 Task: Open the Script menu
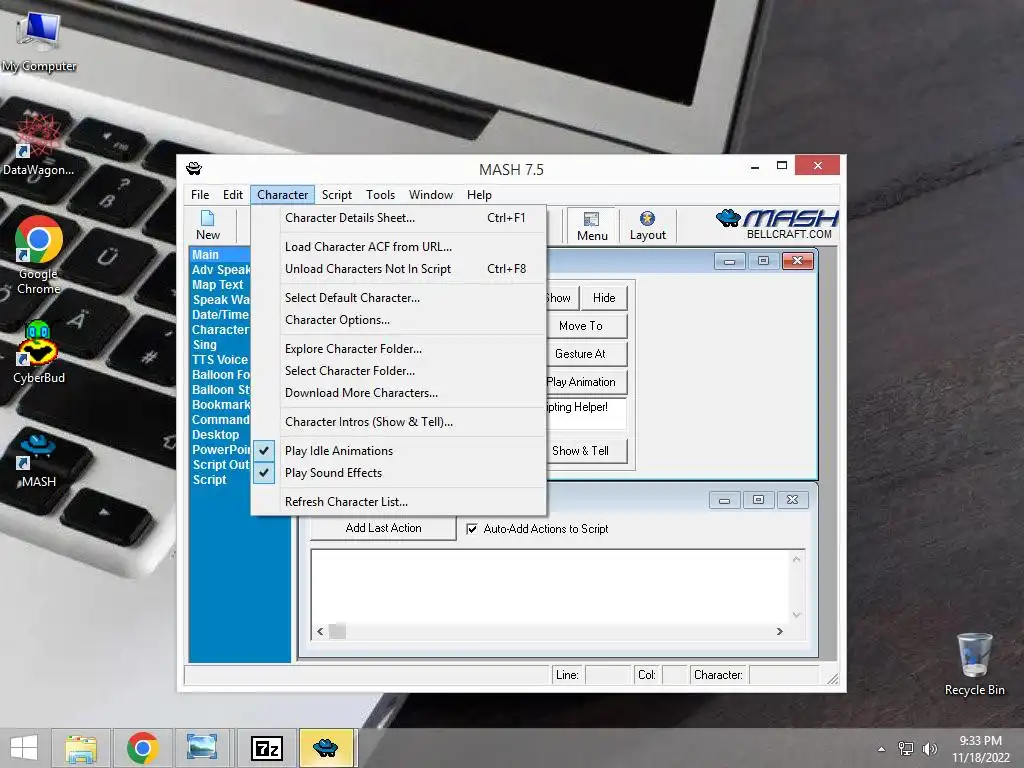tap(336, 195)
